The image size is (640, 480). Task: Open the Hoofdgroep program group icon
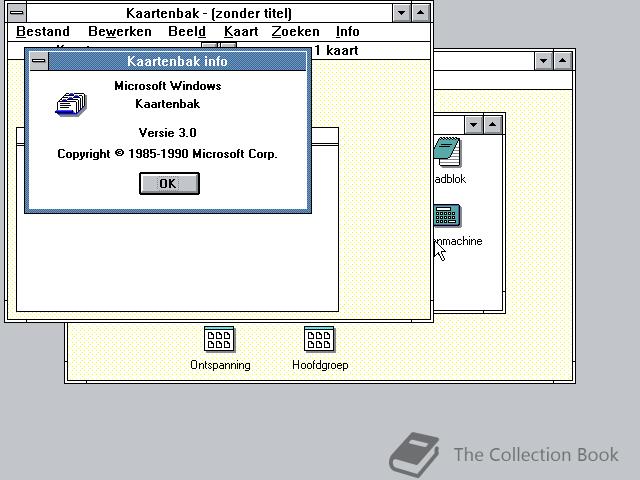pos(319,339)
